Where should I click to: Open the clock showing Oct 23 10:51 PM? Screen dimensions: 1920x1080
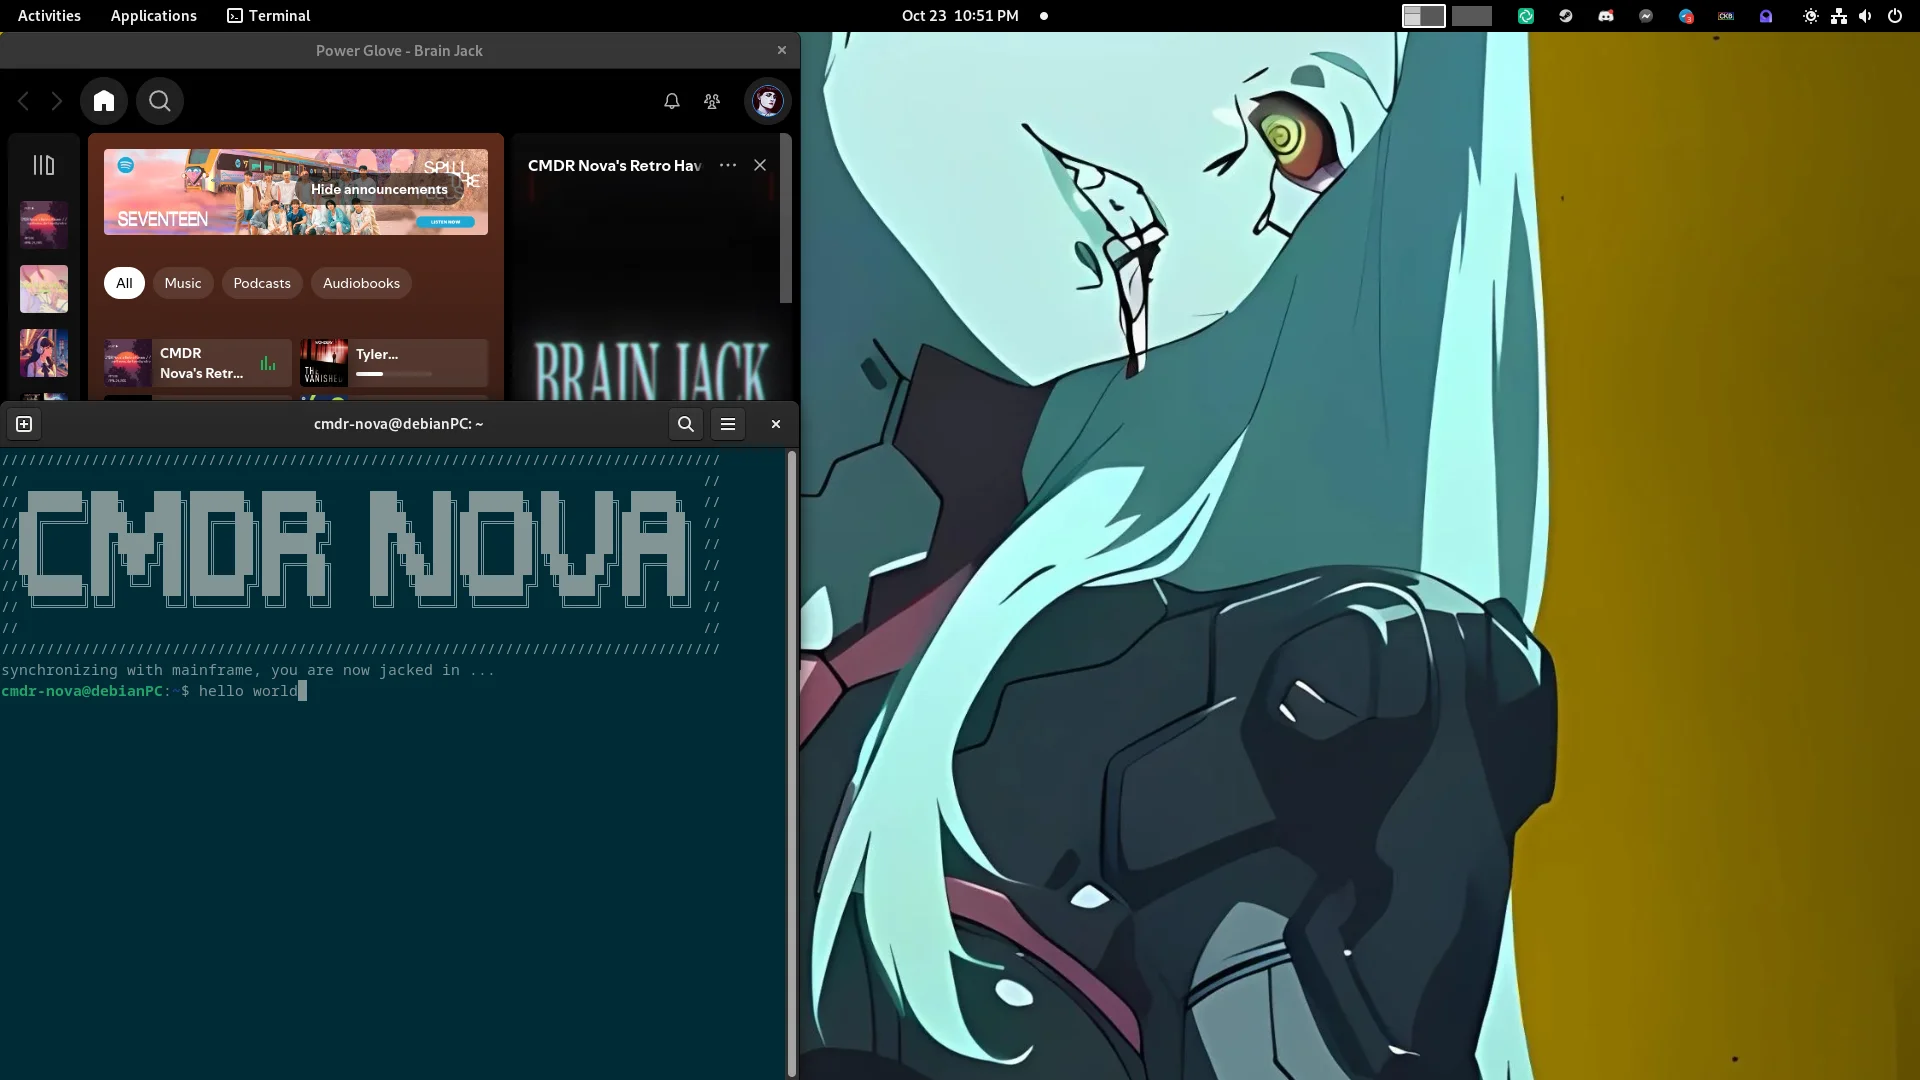(x=960, y=16)
